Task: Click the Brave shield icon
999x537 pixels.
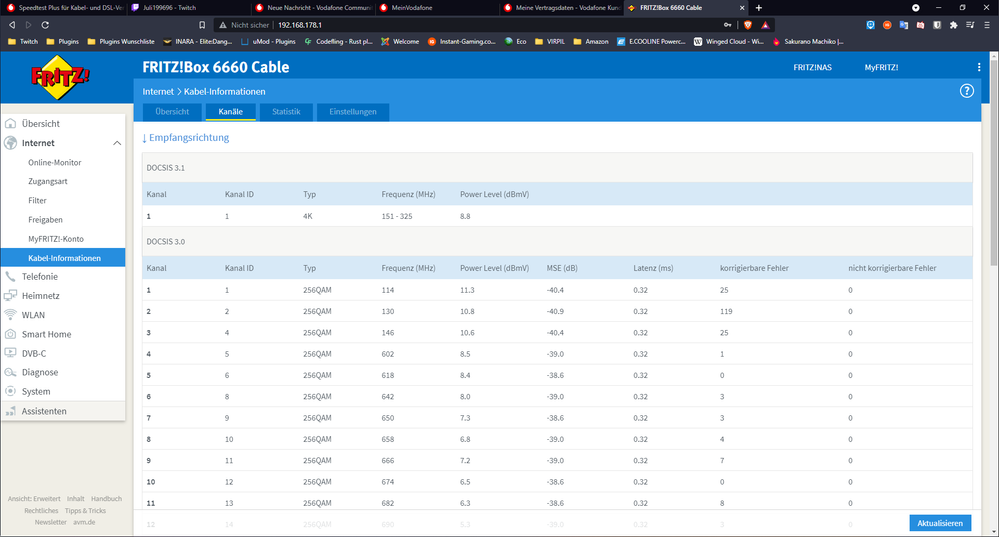Action: [x=748, y=25]
